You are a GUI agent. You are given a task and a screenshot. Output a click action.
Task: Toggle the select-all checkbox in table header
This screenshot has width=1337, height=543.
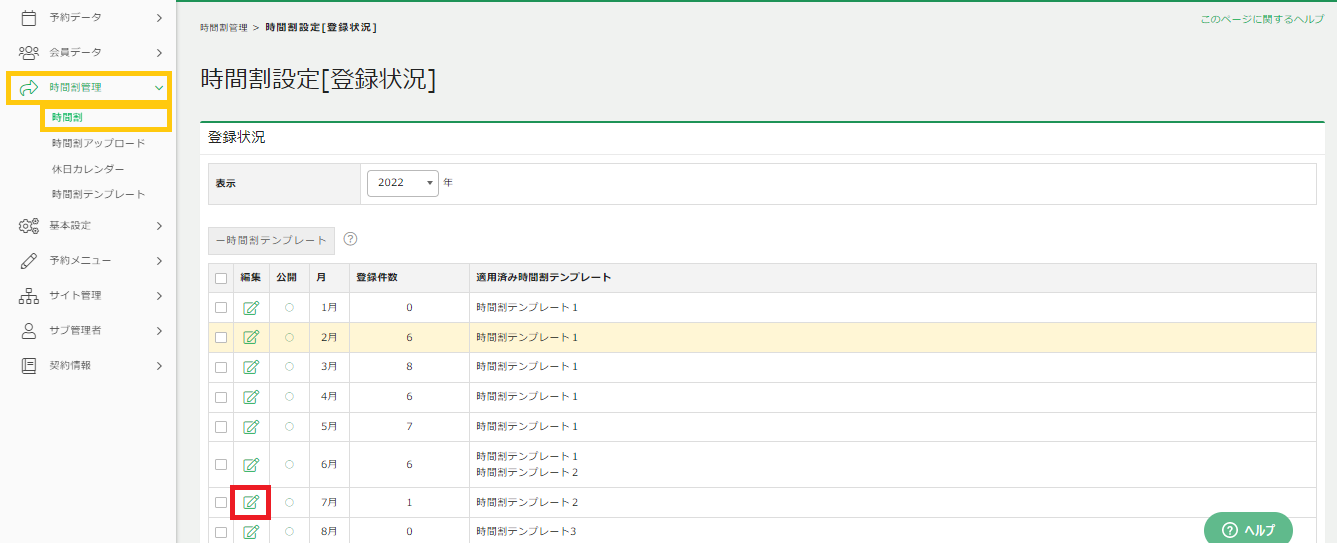pos(221,278)
